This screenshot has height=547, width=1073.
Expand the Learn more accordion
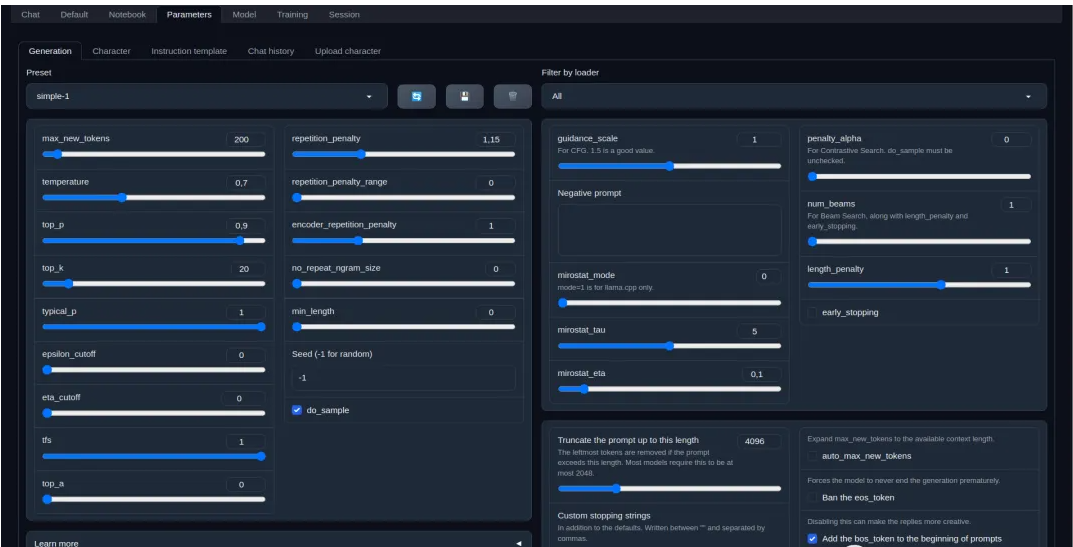pyautogui.click(x=278, y=542)
